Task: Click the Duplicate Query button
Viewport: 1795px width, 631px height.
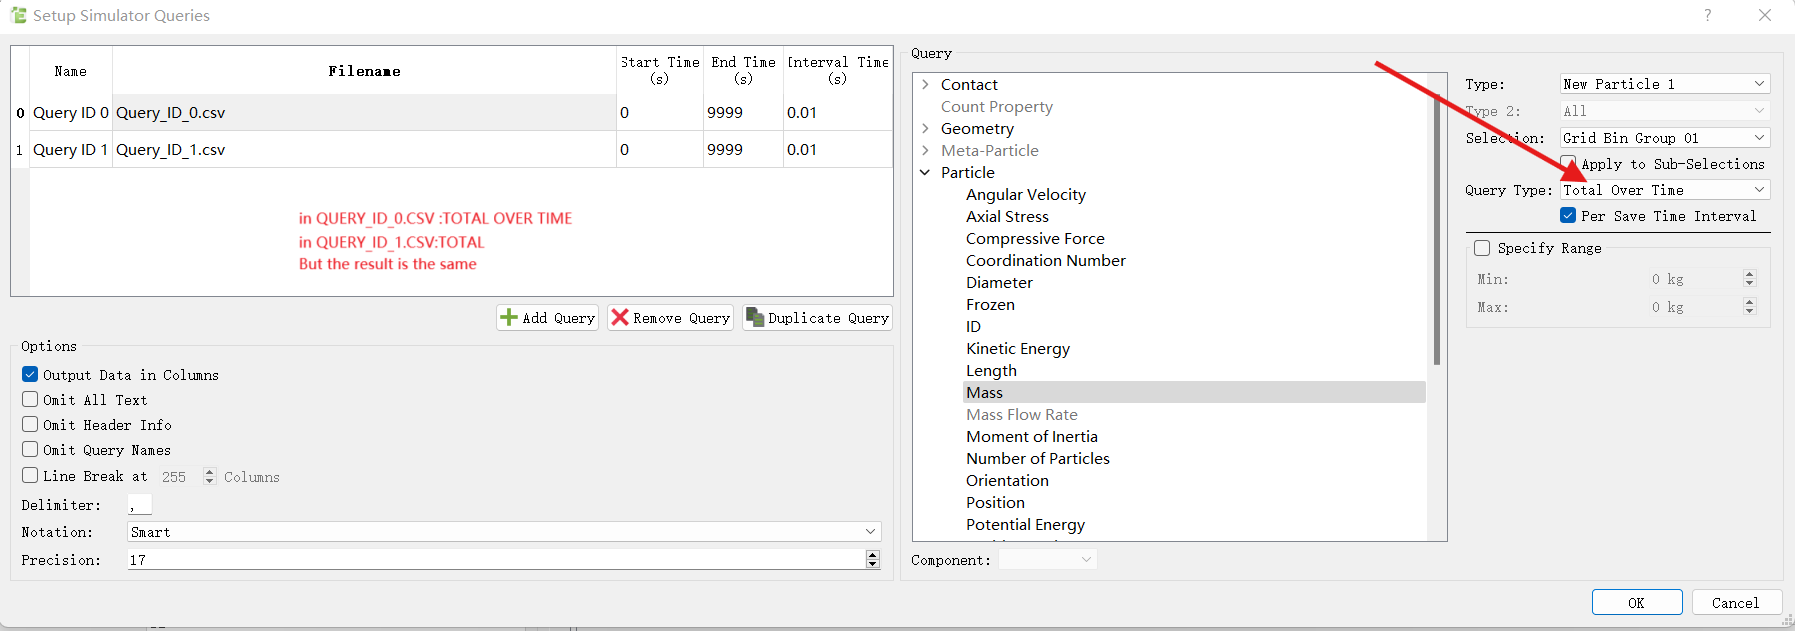Action: point(817,318)
